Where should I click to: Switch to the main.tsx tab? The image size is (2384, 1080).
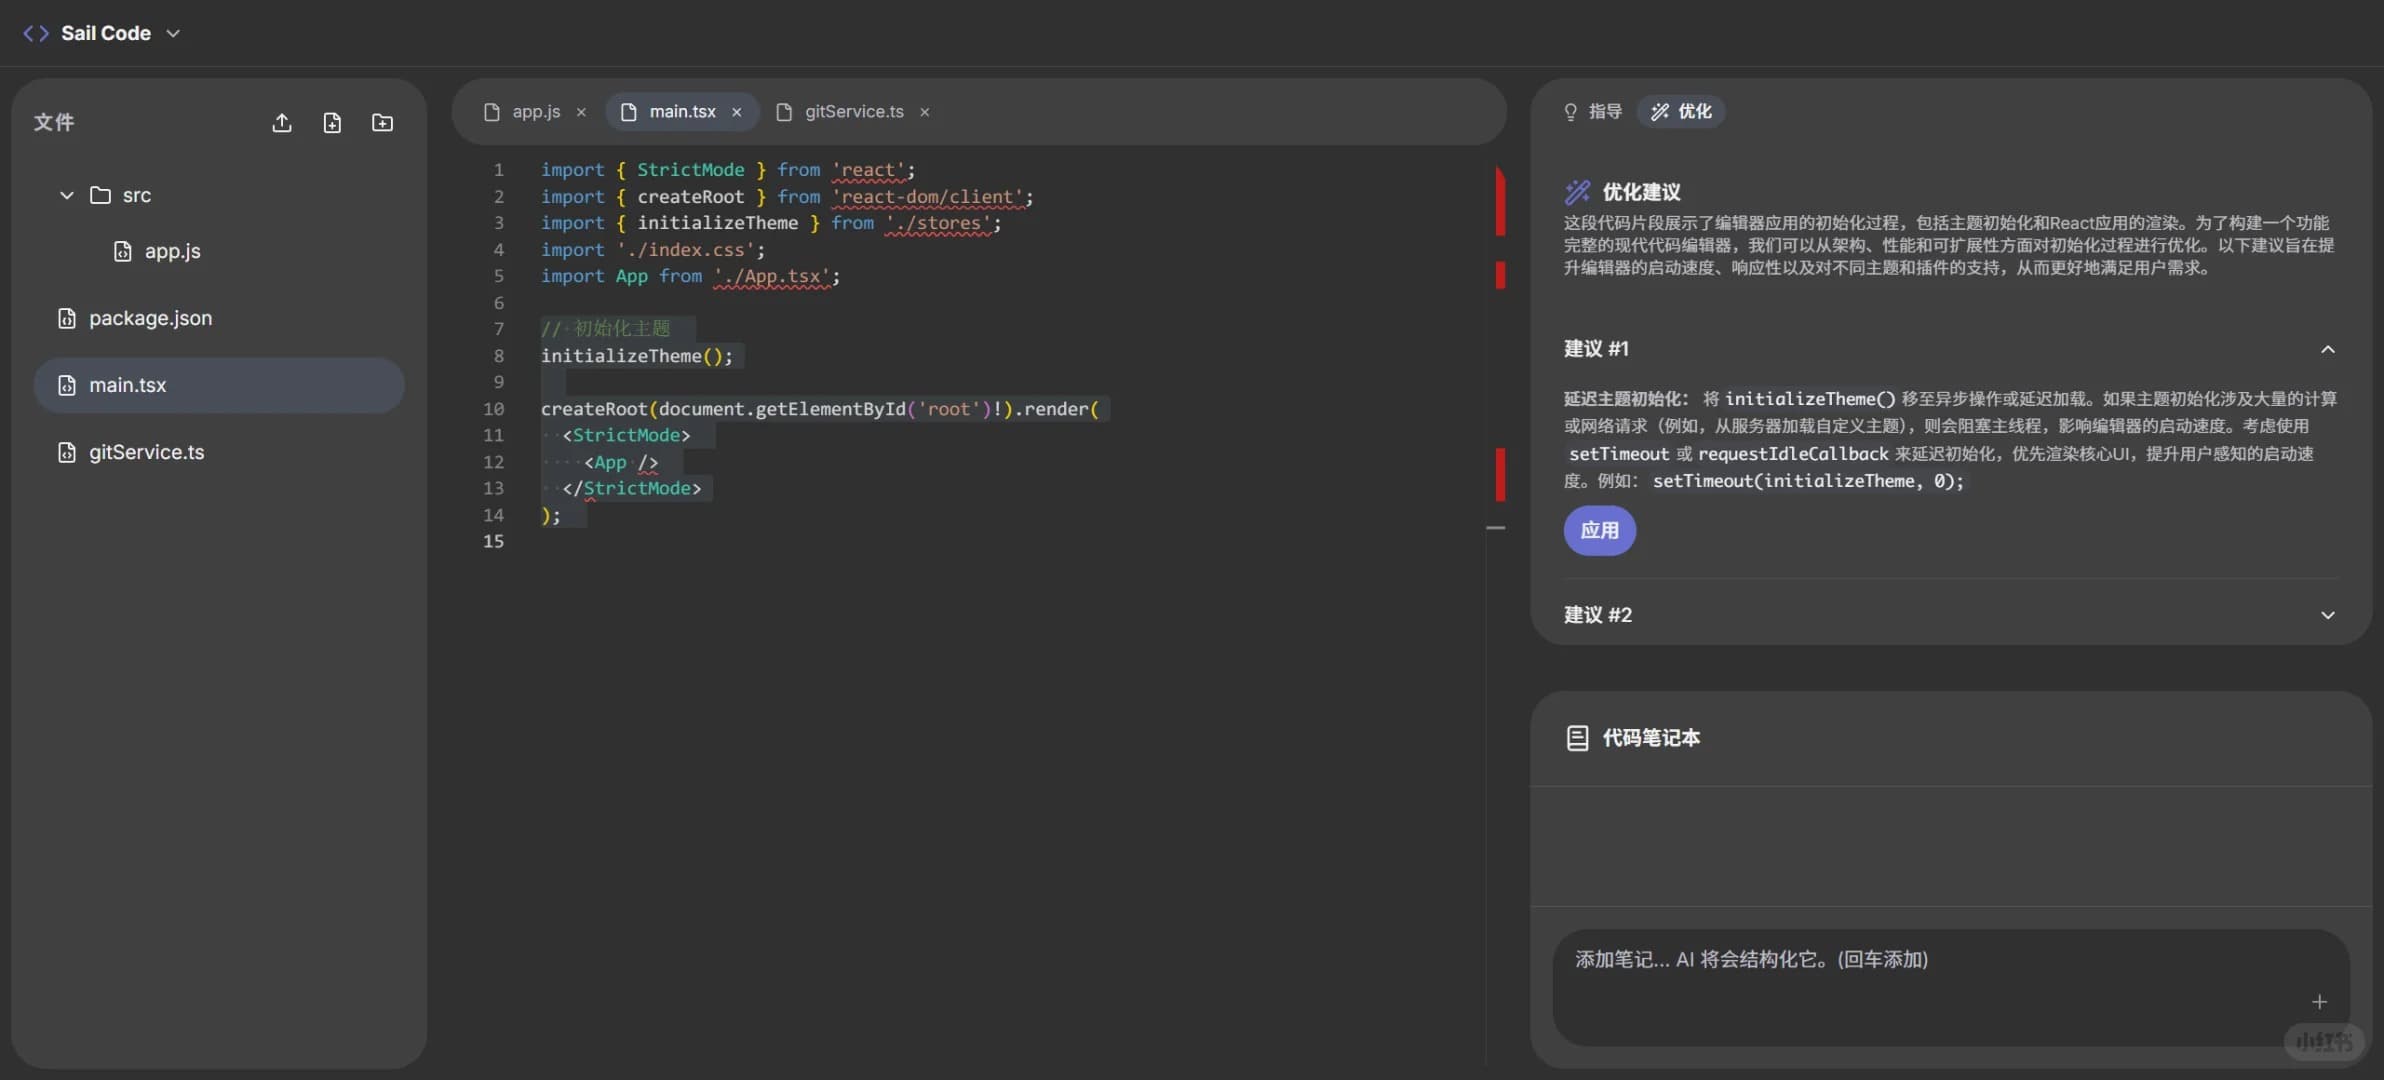coord(682,112)
